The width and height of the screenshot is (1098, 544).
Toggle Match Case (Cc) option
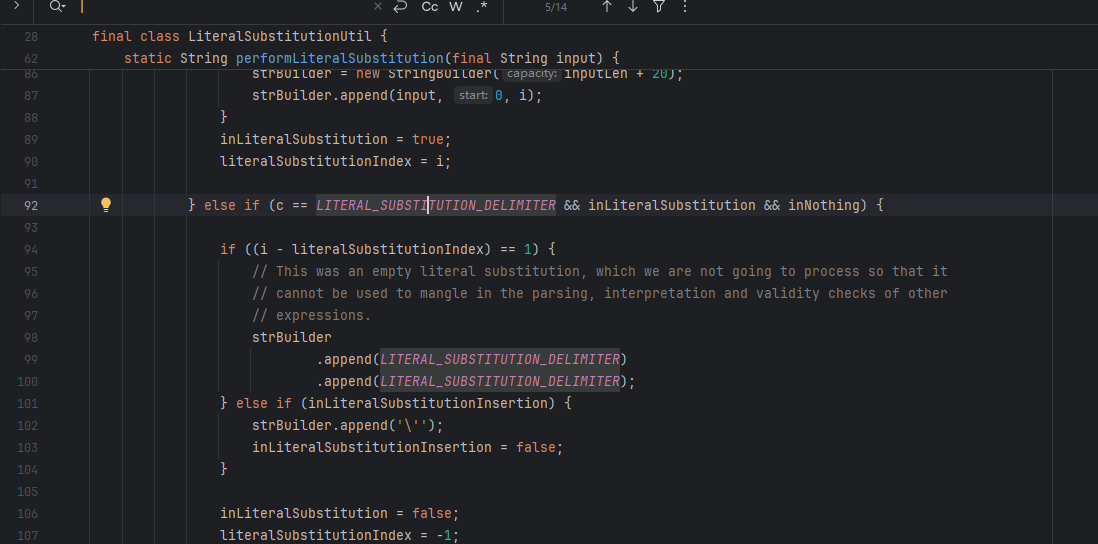coord(429,6)
